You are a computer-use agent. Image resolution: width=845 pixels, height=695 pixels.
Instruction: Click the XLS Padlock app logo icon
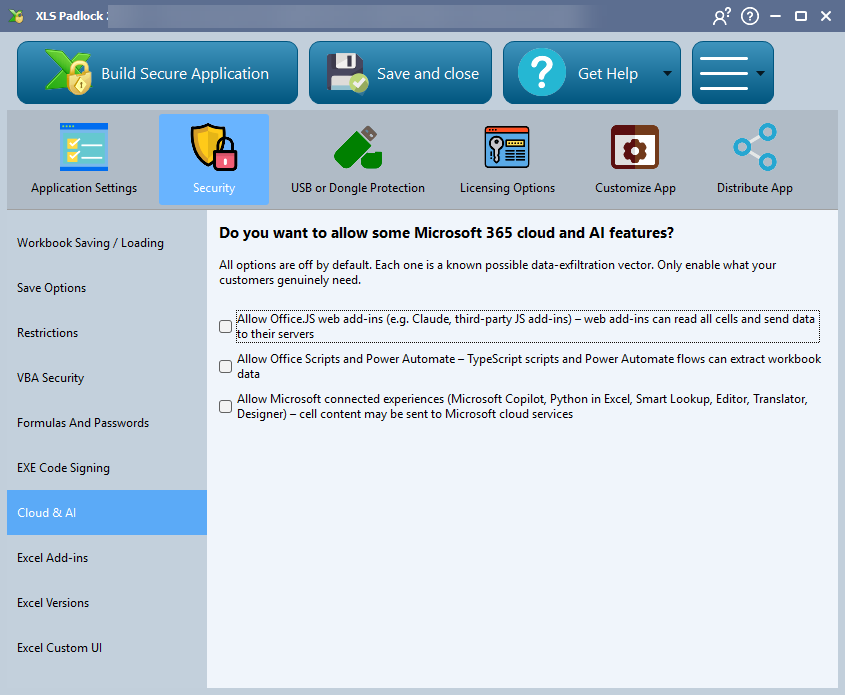point(17,16)
